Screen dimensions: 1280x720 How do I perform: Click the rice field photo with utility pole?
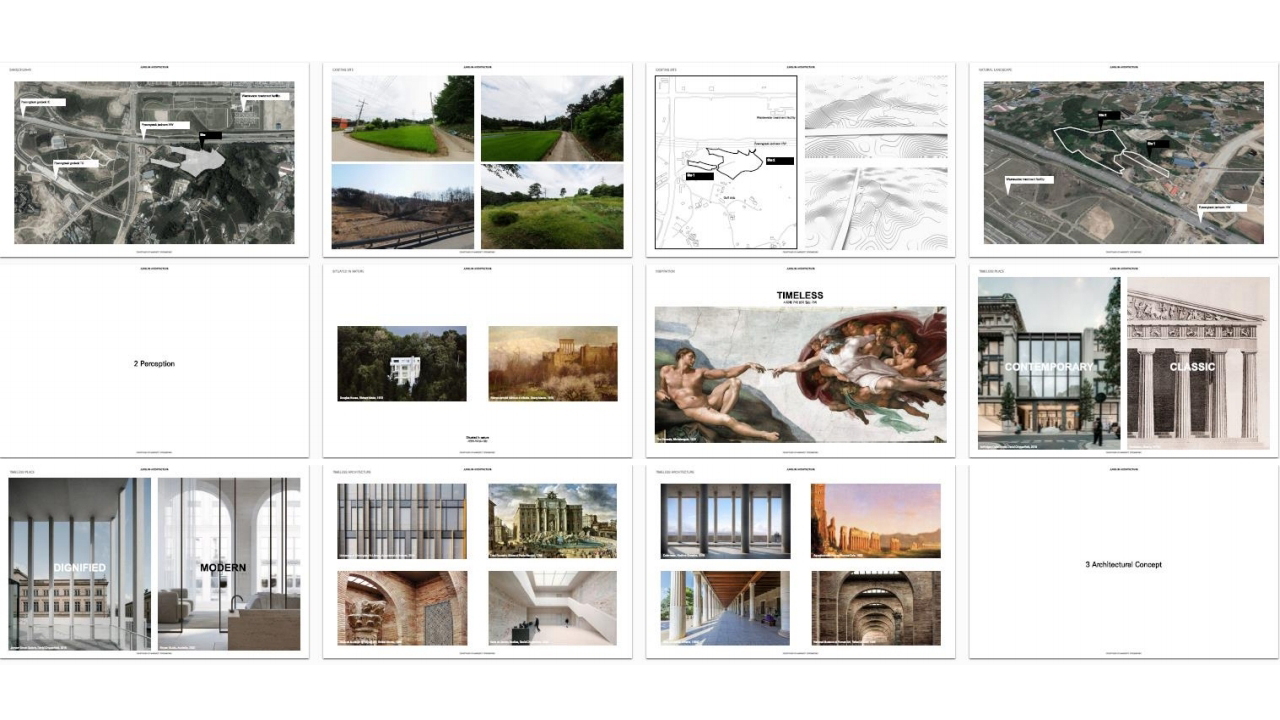click(403, 118)
